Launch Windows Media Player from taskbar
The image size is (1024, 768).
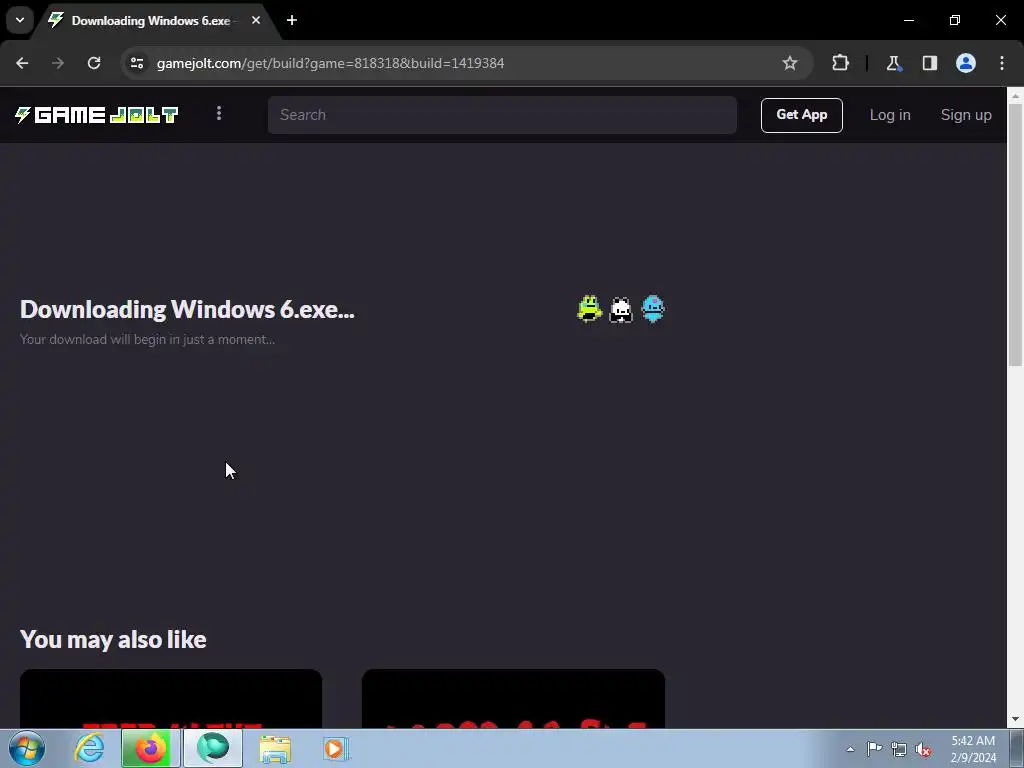(336, 749)
